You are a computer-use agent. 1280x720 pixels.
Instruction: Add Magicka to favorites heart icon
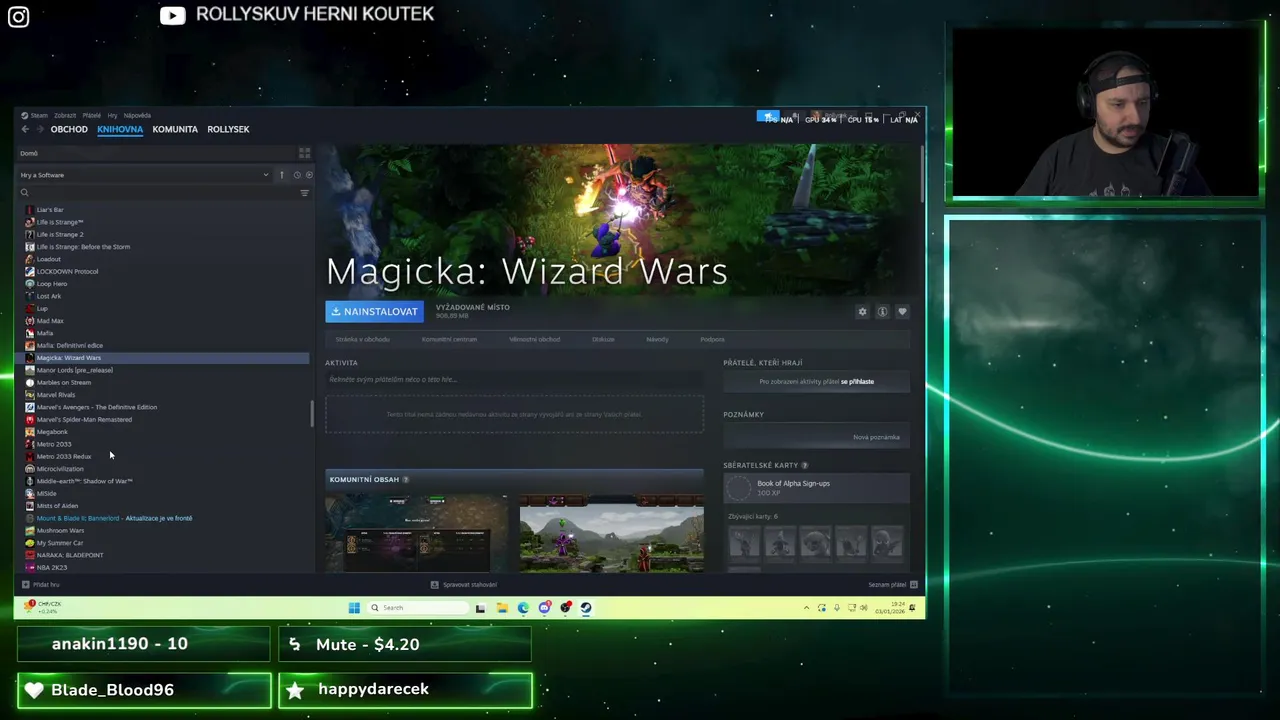(x=902, y=312)
